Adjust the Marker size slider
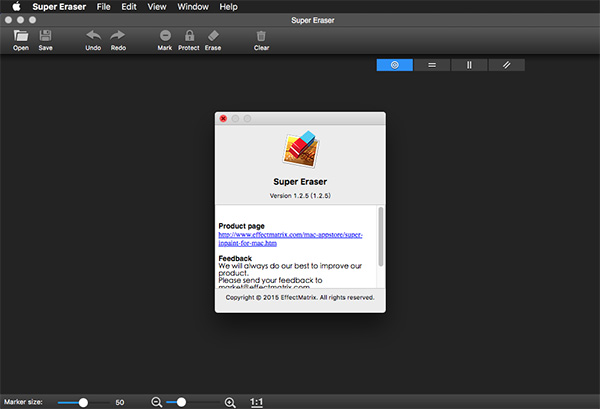 click(83, 402)
